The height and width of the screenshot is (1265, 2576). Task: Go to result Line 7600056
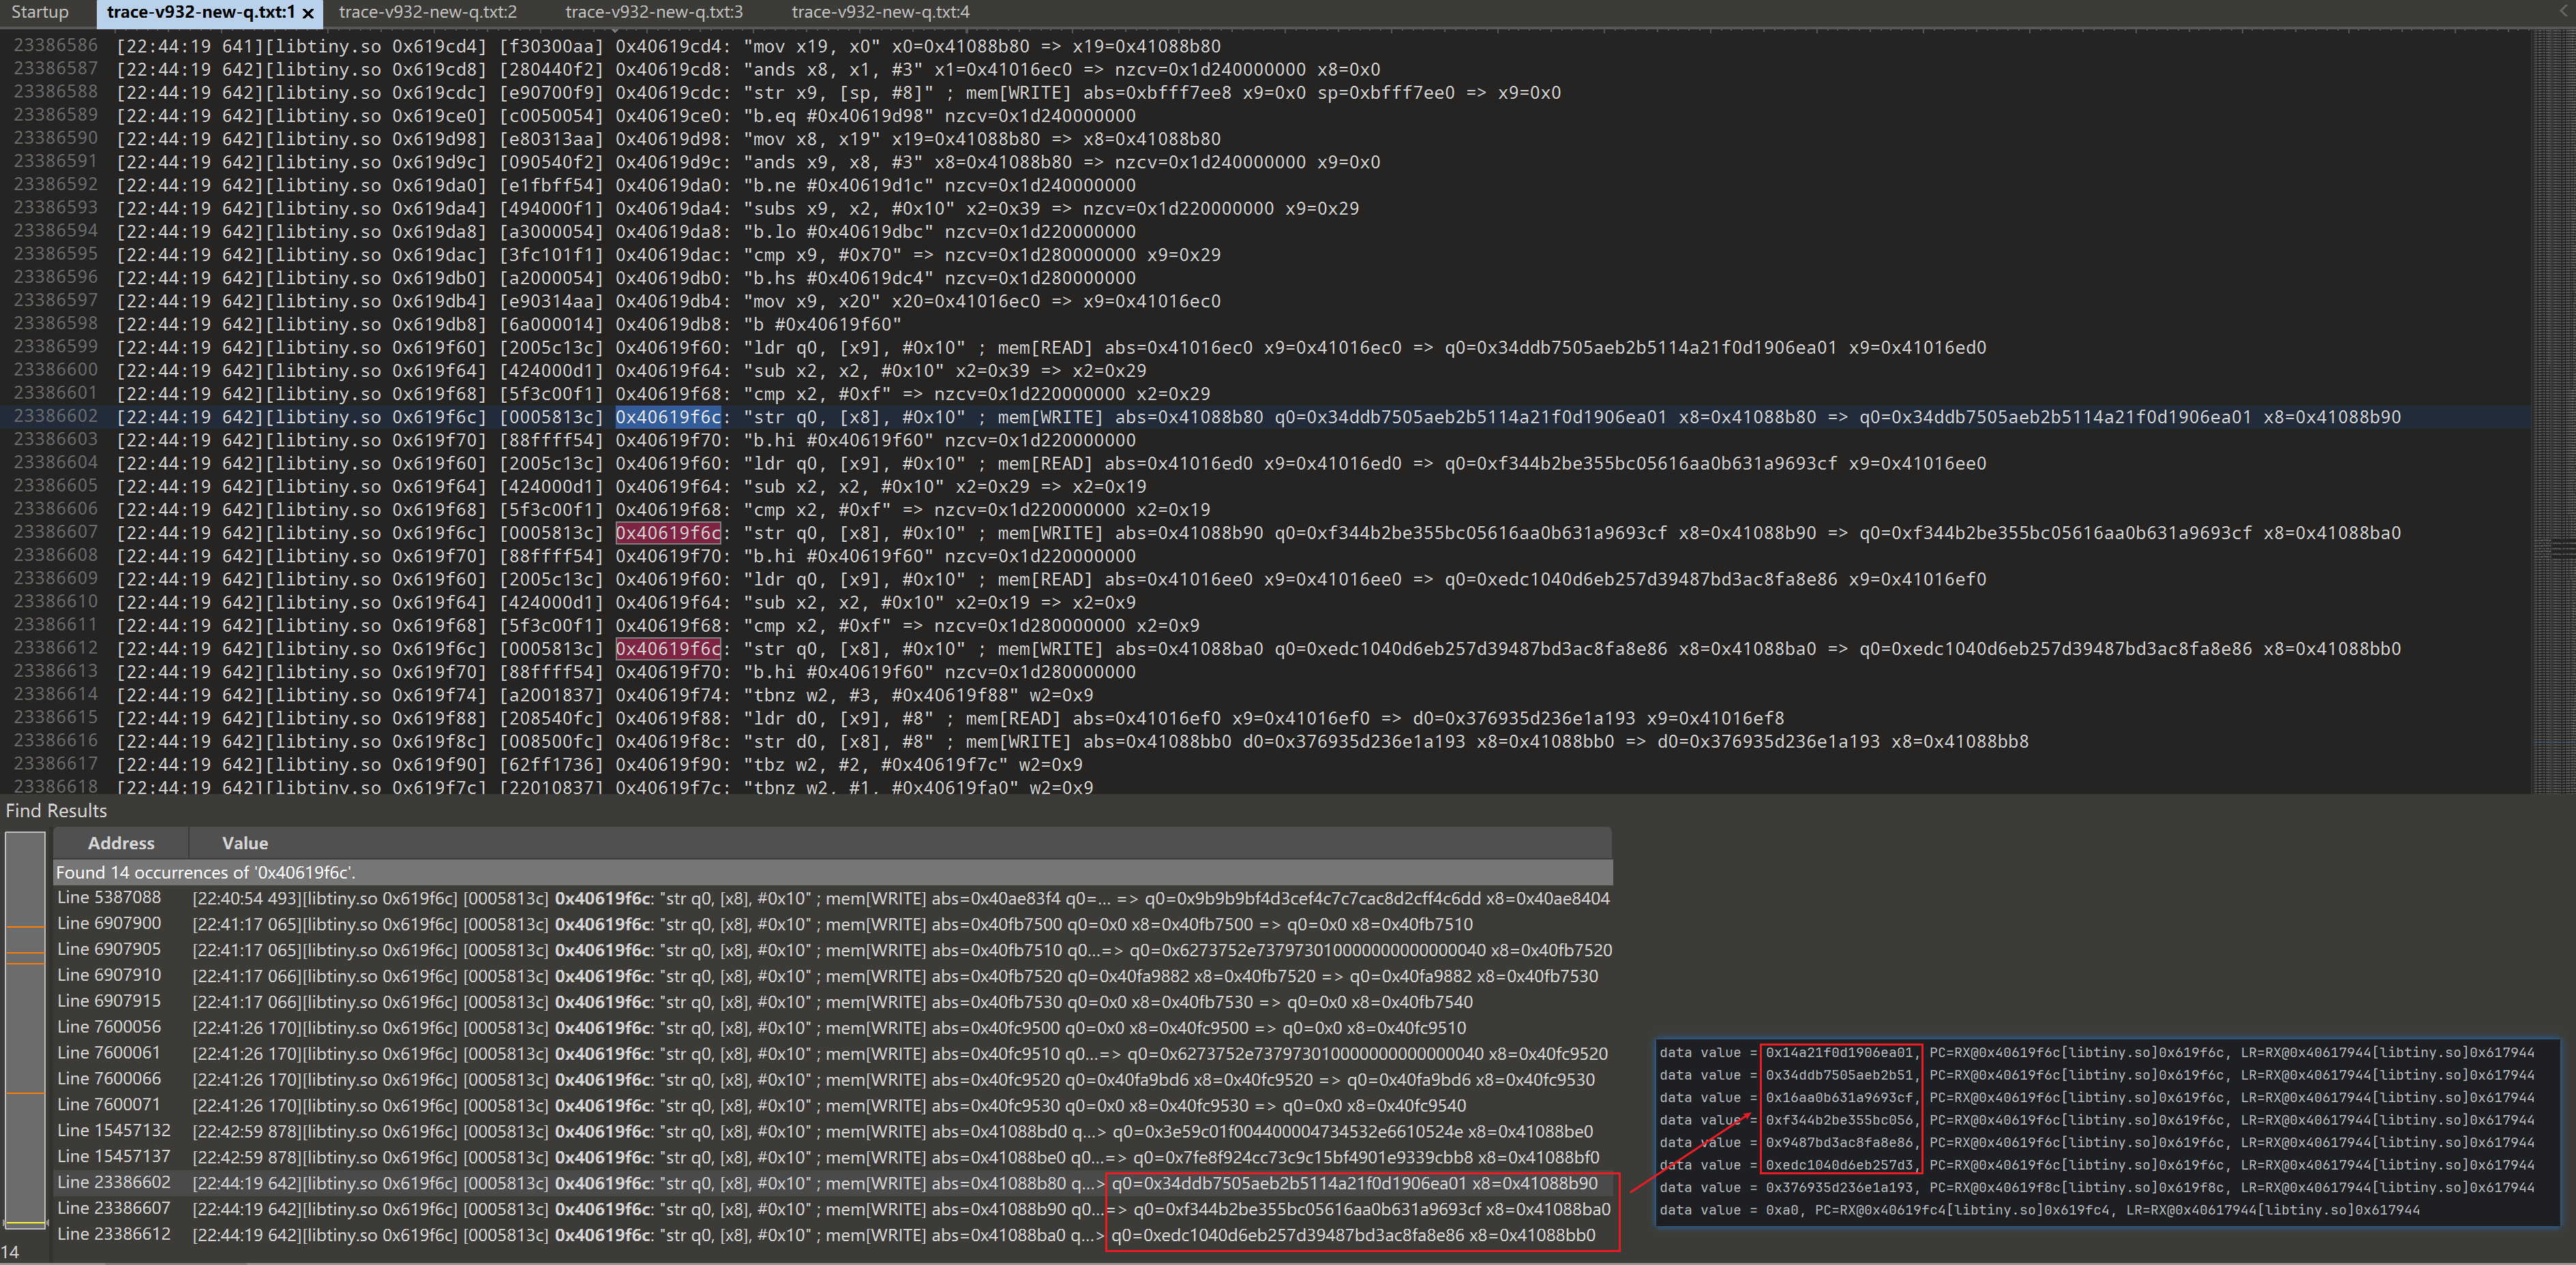point(832,1028)
